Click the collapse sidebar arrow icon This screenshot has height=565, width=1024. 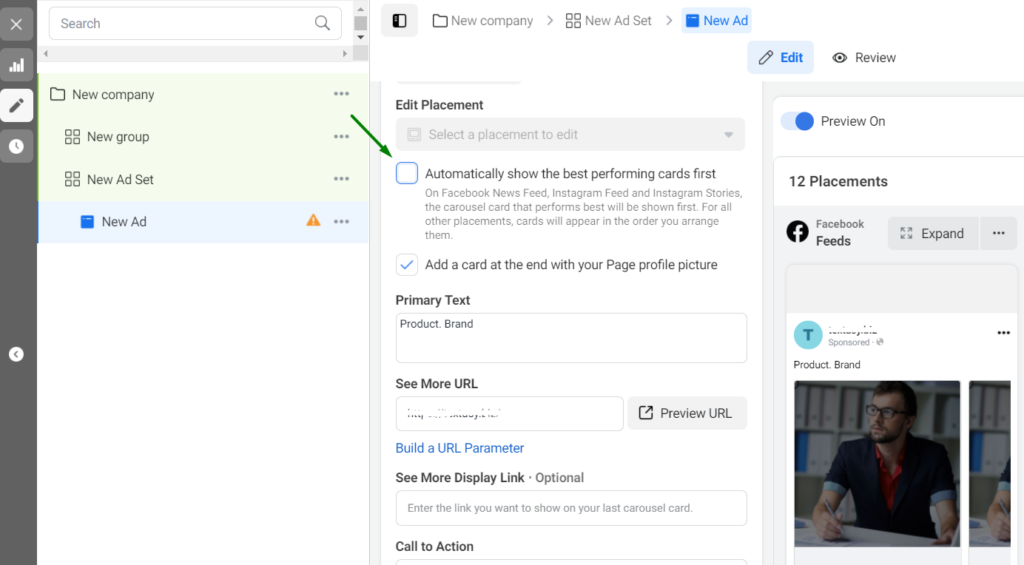(x=16, y=354)
